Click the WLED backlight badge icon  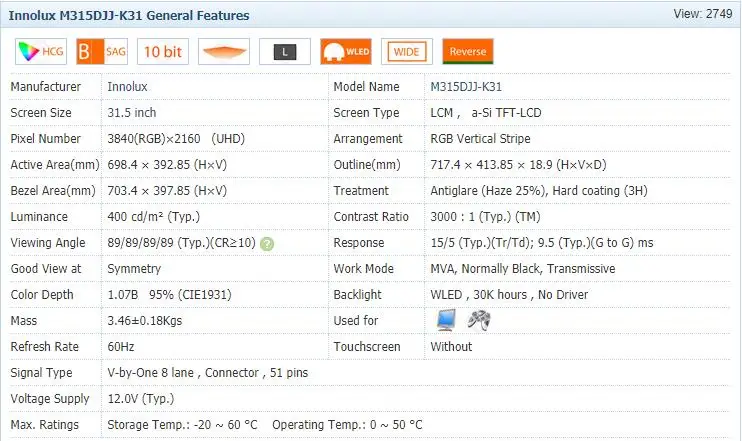(346, 52)
